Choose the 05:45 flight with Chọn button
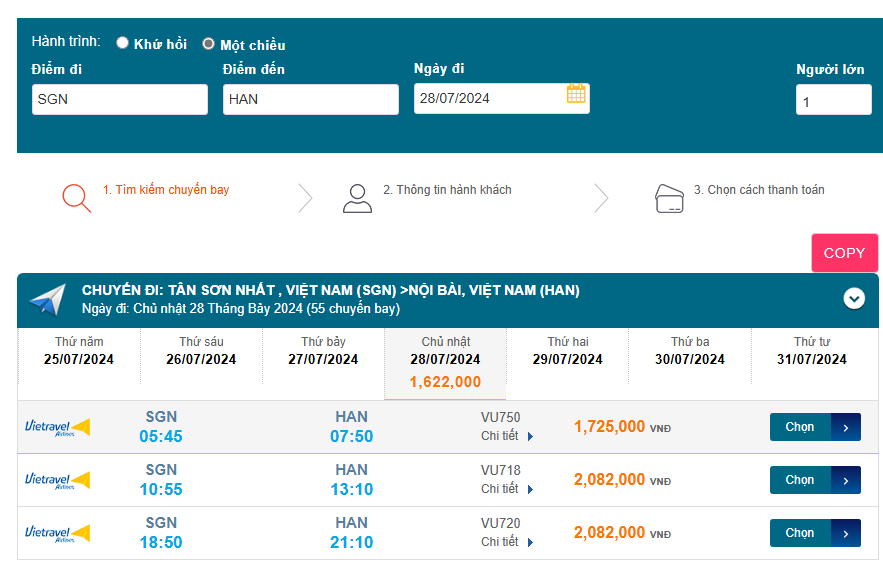 click(x=814, y=427)
